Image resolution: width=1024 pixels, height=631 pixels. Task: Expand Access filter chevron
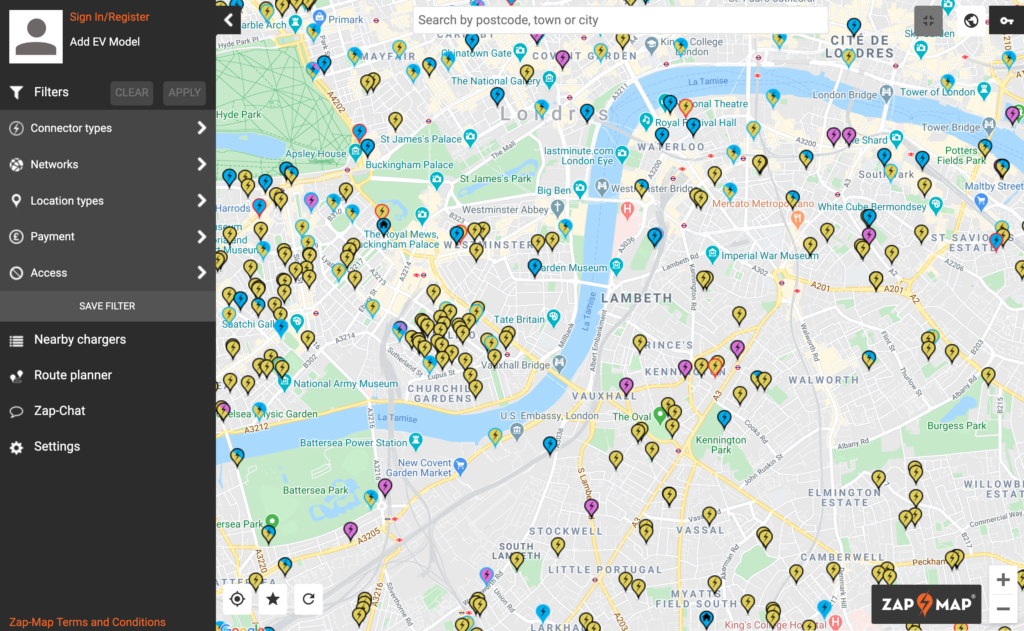click(x=202, y=272)
